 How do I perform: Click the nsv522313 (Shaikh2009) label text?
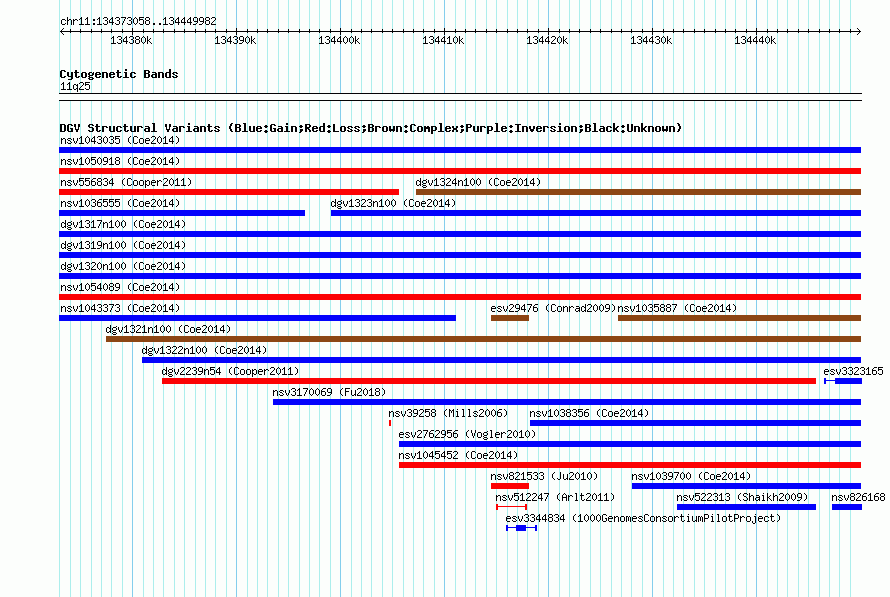[x=742, y=497]
